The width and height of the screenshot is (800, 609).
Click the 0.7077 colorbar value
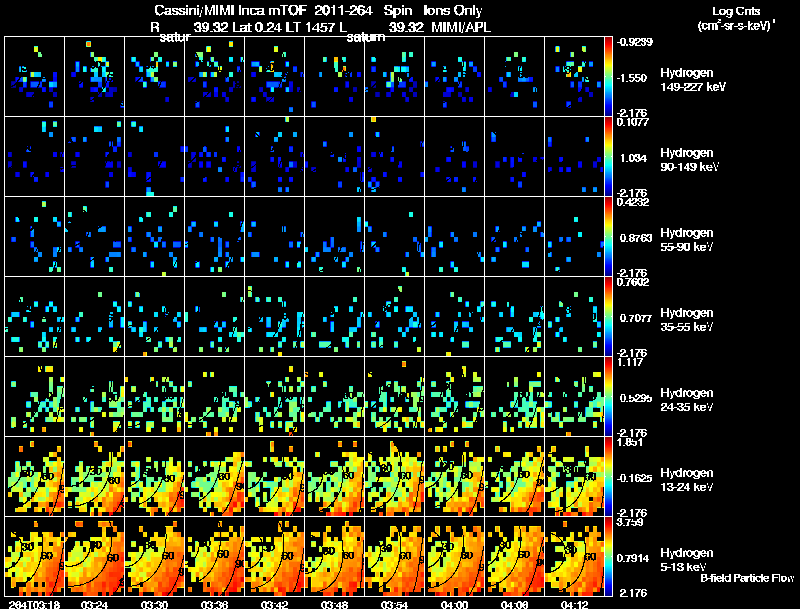point(636,318)
